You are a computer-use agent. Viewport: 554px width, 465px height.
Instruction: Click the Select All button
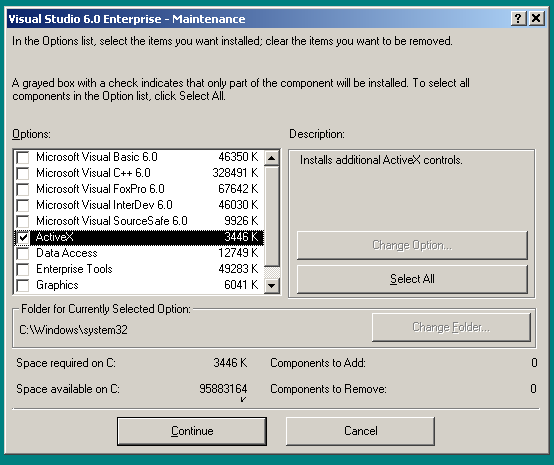click(x=412, y=279)
